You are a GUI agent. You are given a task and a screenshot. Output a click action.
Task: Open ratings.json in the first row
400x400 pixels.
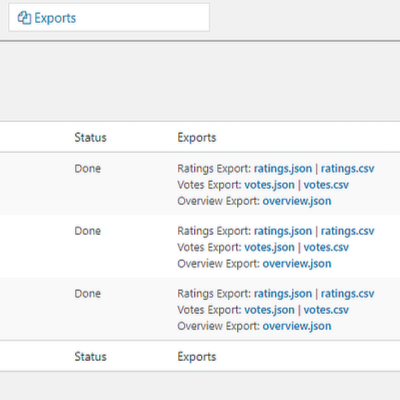pyautogui.click(x=283, y=169)
